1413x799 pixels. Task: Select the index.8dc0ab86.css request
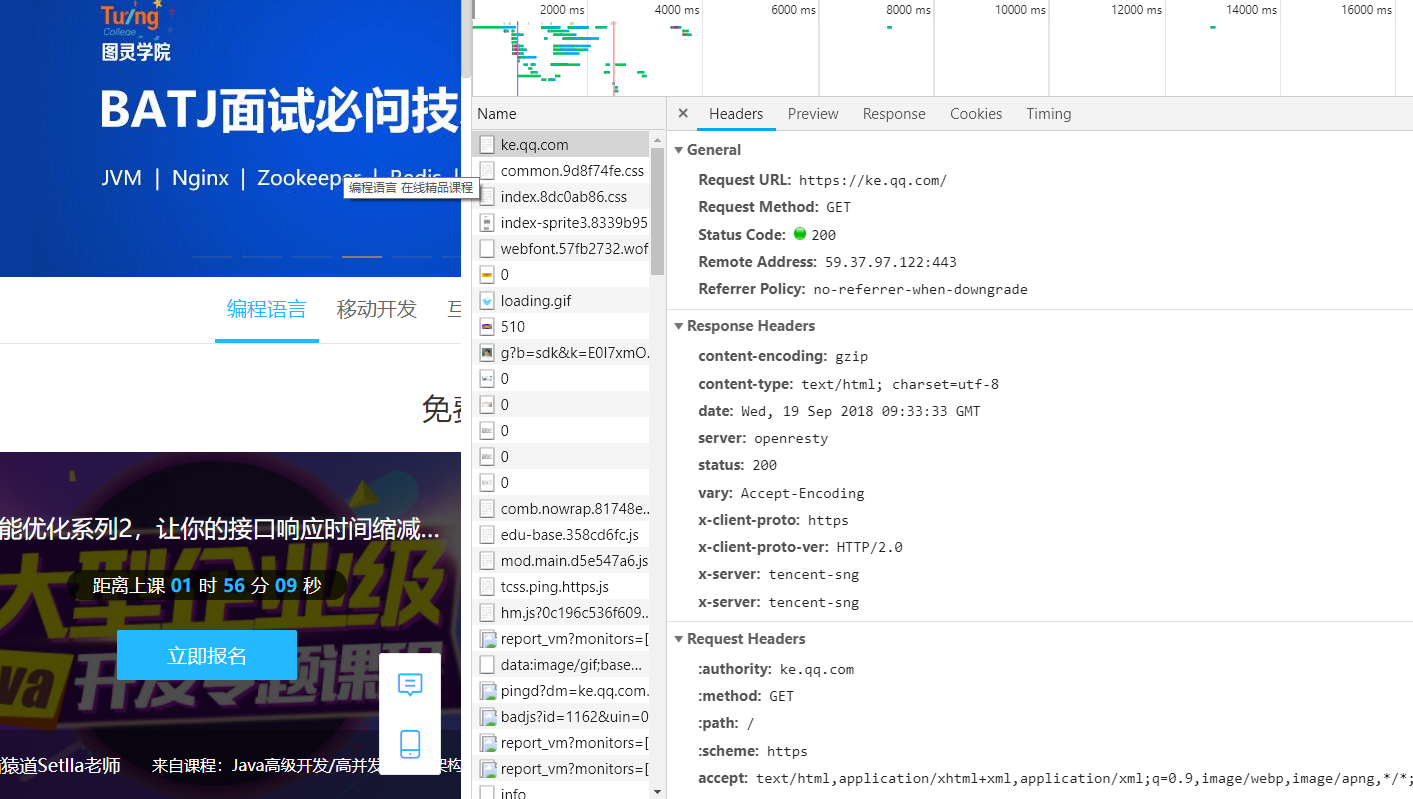561,197
